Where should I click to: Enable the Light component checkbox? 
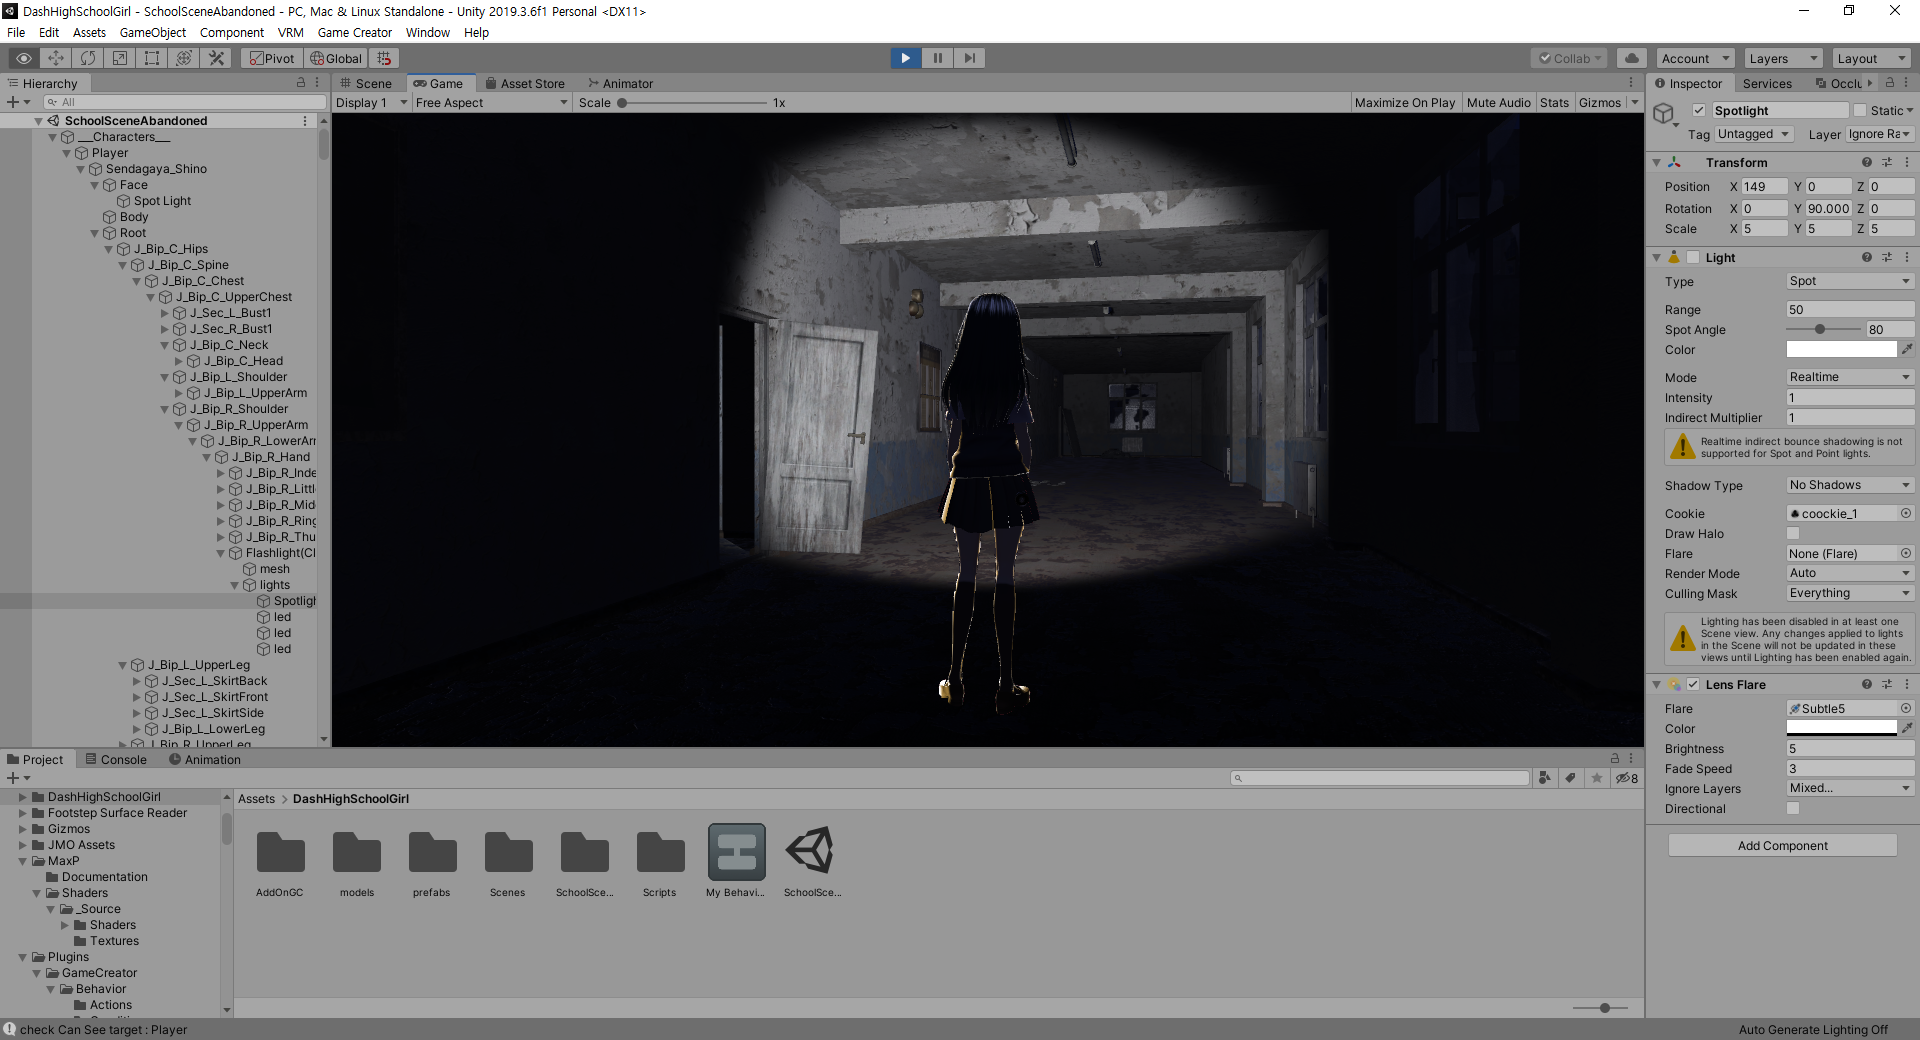coord(1693,257)
